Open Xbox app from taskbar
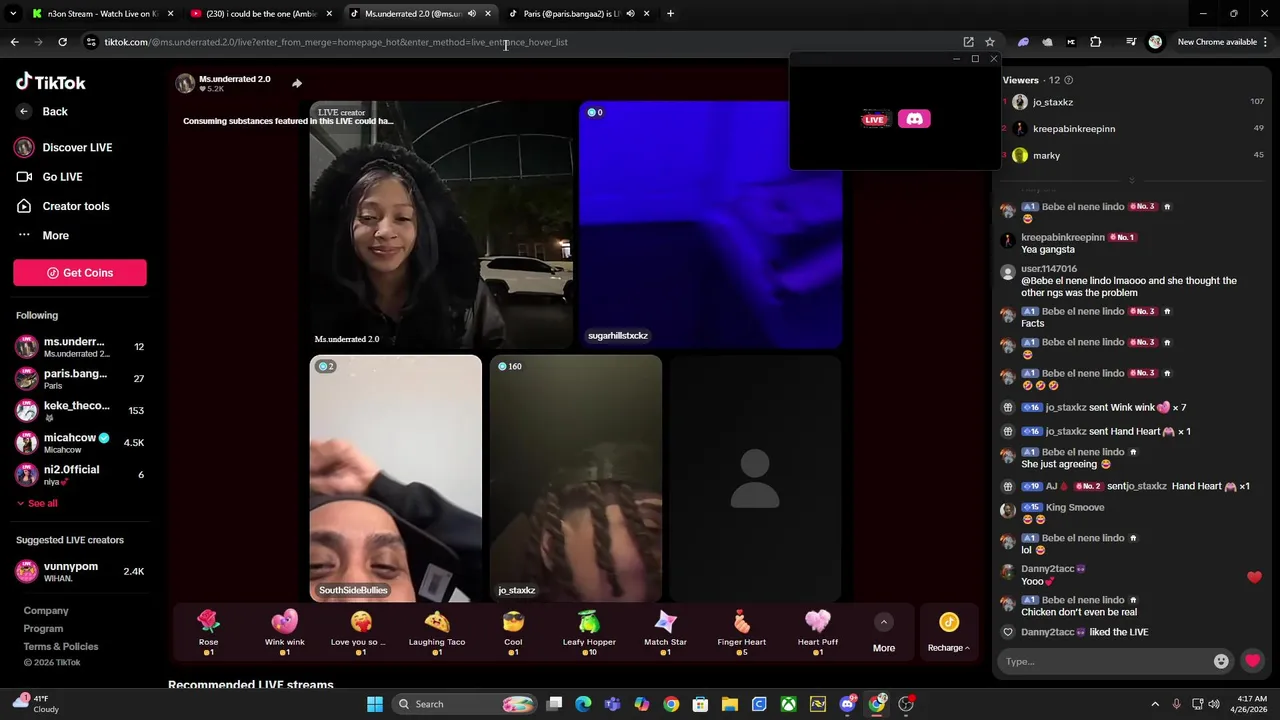 [x=789, y=704]
